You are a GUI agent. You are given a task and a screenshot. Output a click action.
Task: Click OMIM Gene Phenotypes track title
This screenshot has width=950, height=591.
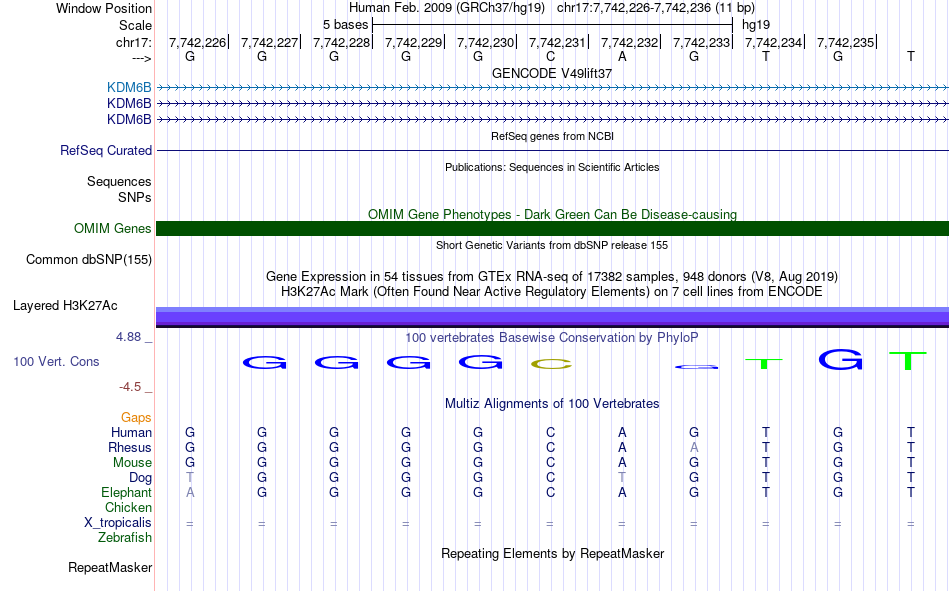(552, 215)
